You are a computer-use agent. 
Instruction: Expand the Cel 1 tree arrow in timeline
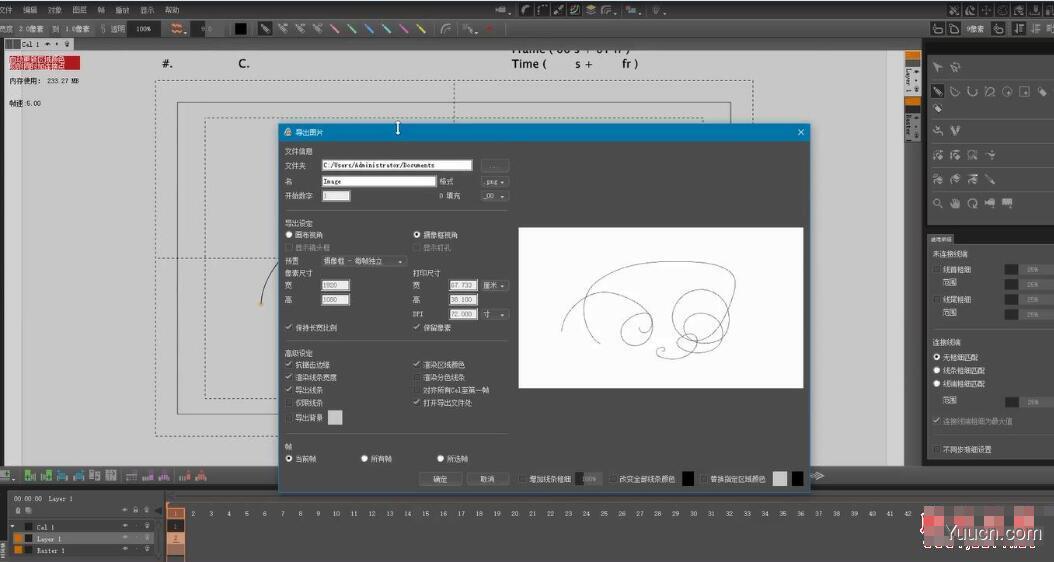point(13,526)
